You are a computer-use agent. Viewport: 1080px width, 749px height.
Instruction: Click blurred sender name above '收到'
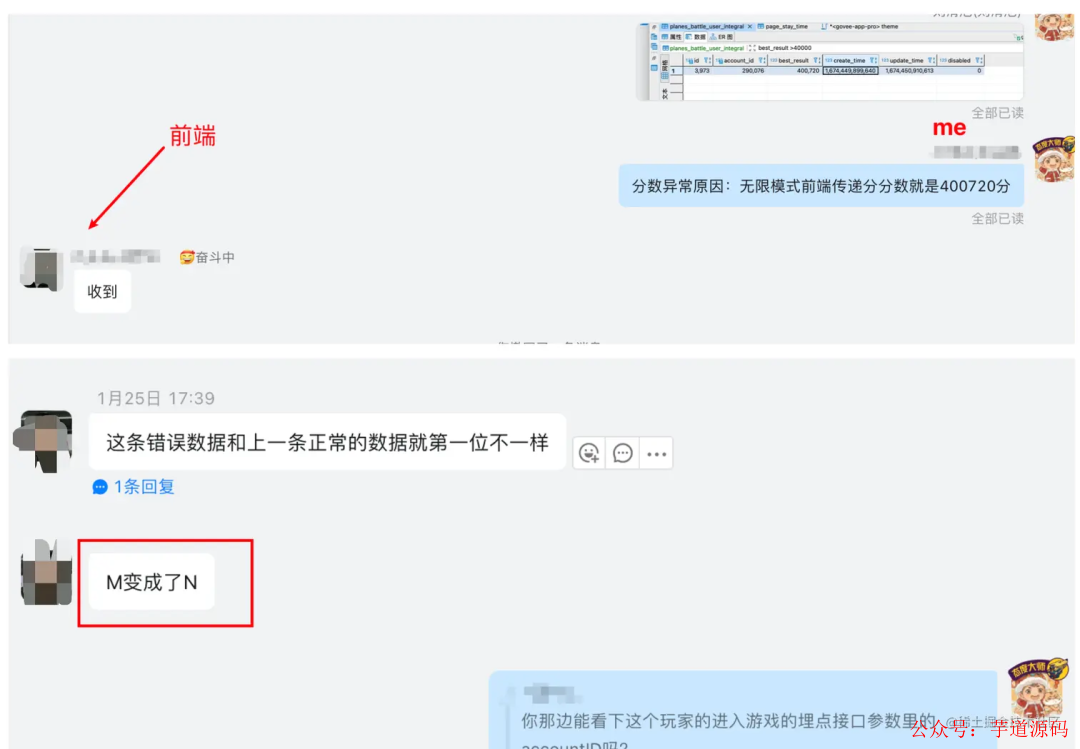115,257
